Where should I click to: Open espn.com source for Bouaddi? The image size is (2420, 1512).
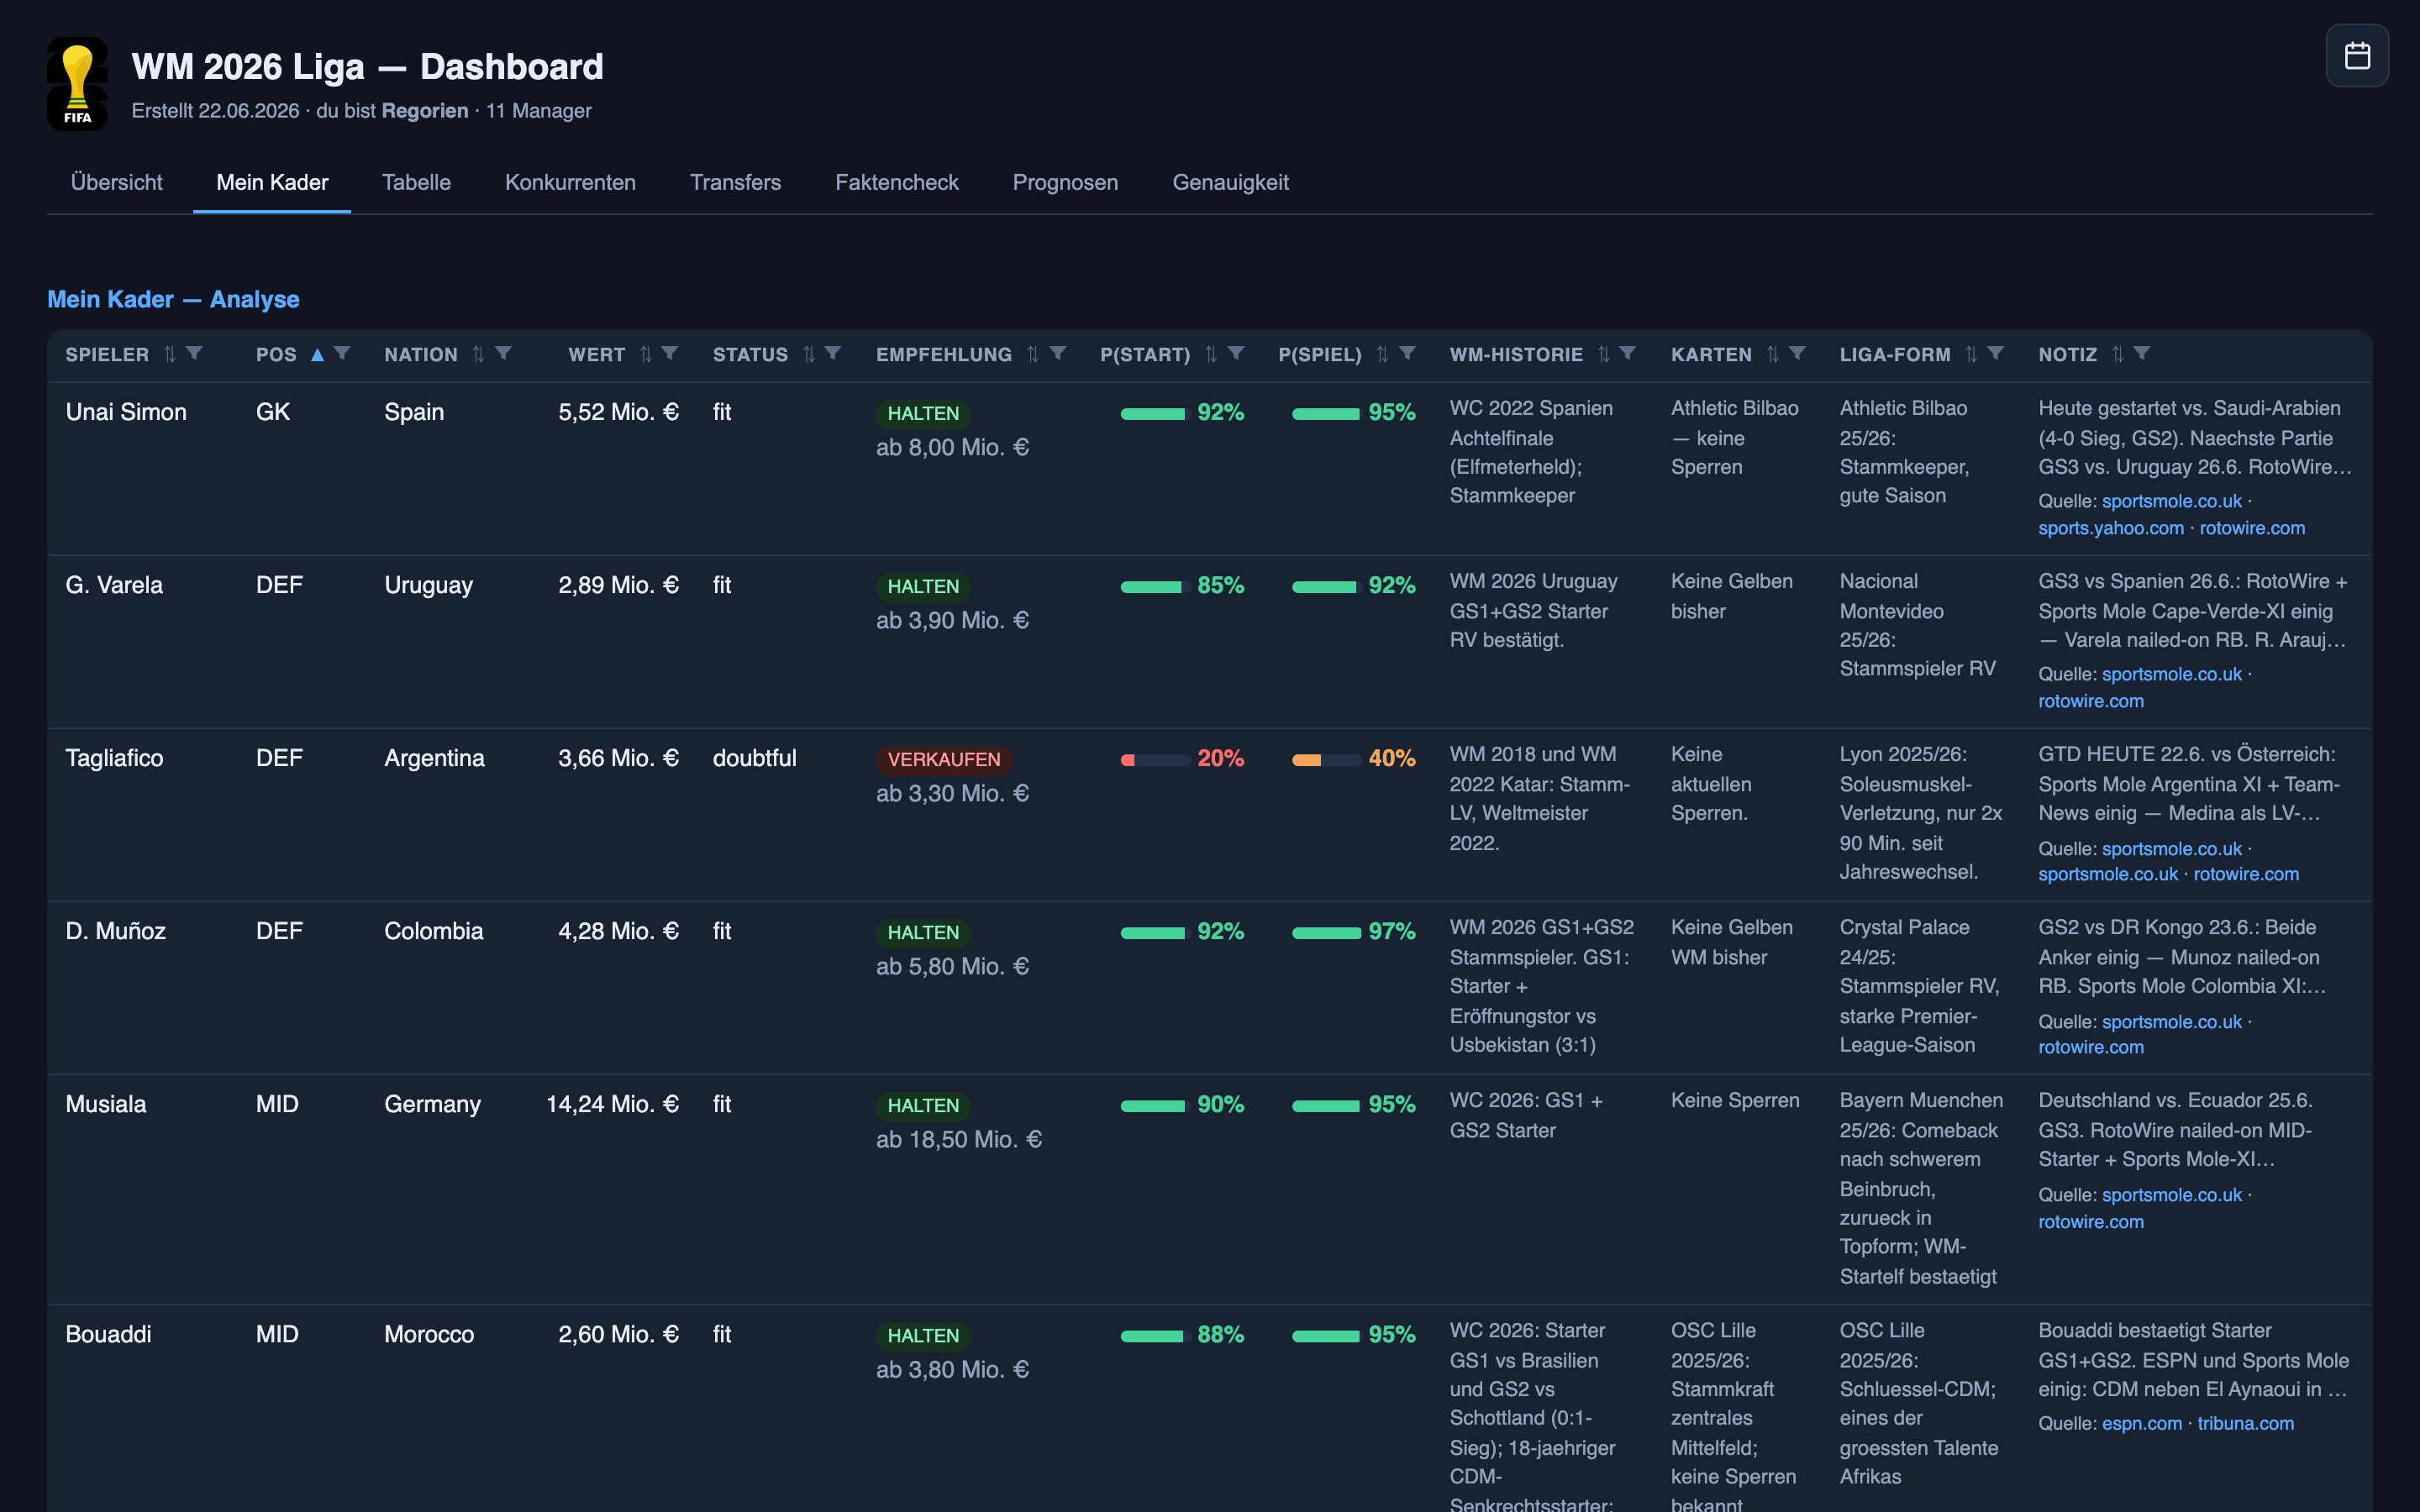(2141, 1423)
